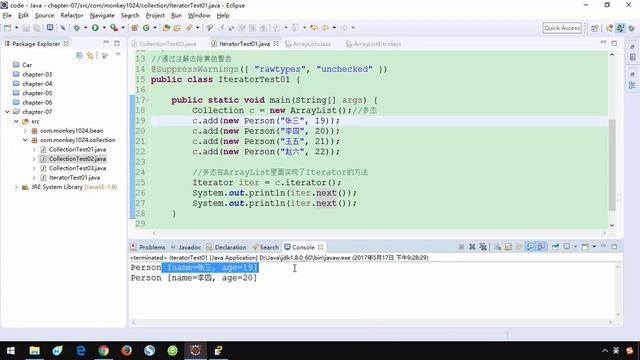Viewport: 640px width, 360px height.
Task: Expand the JRE System Library node
Action: [16, 187]
